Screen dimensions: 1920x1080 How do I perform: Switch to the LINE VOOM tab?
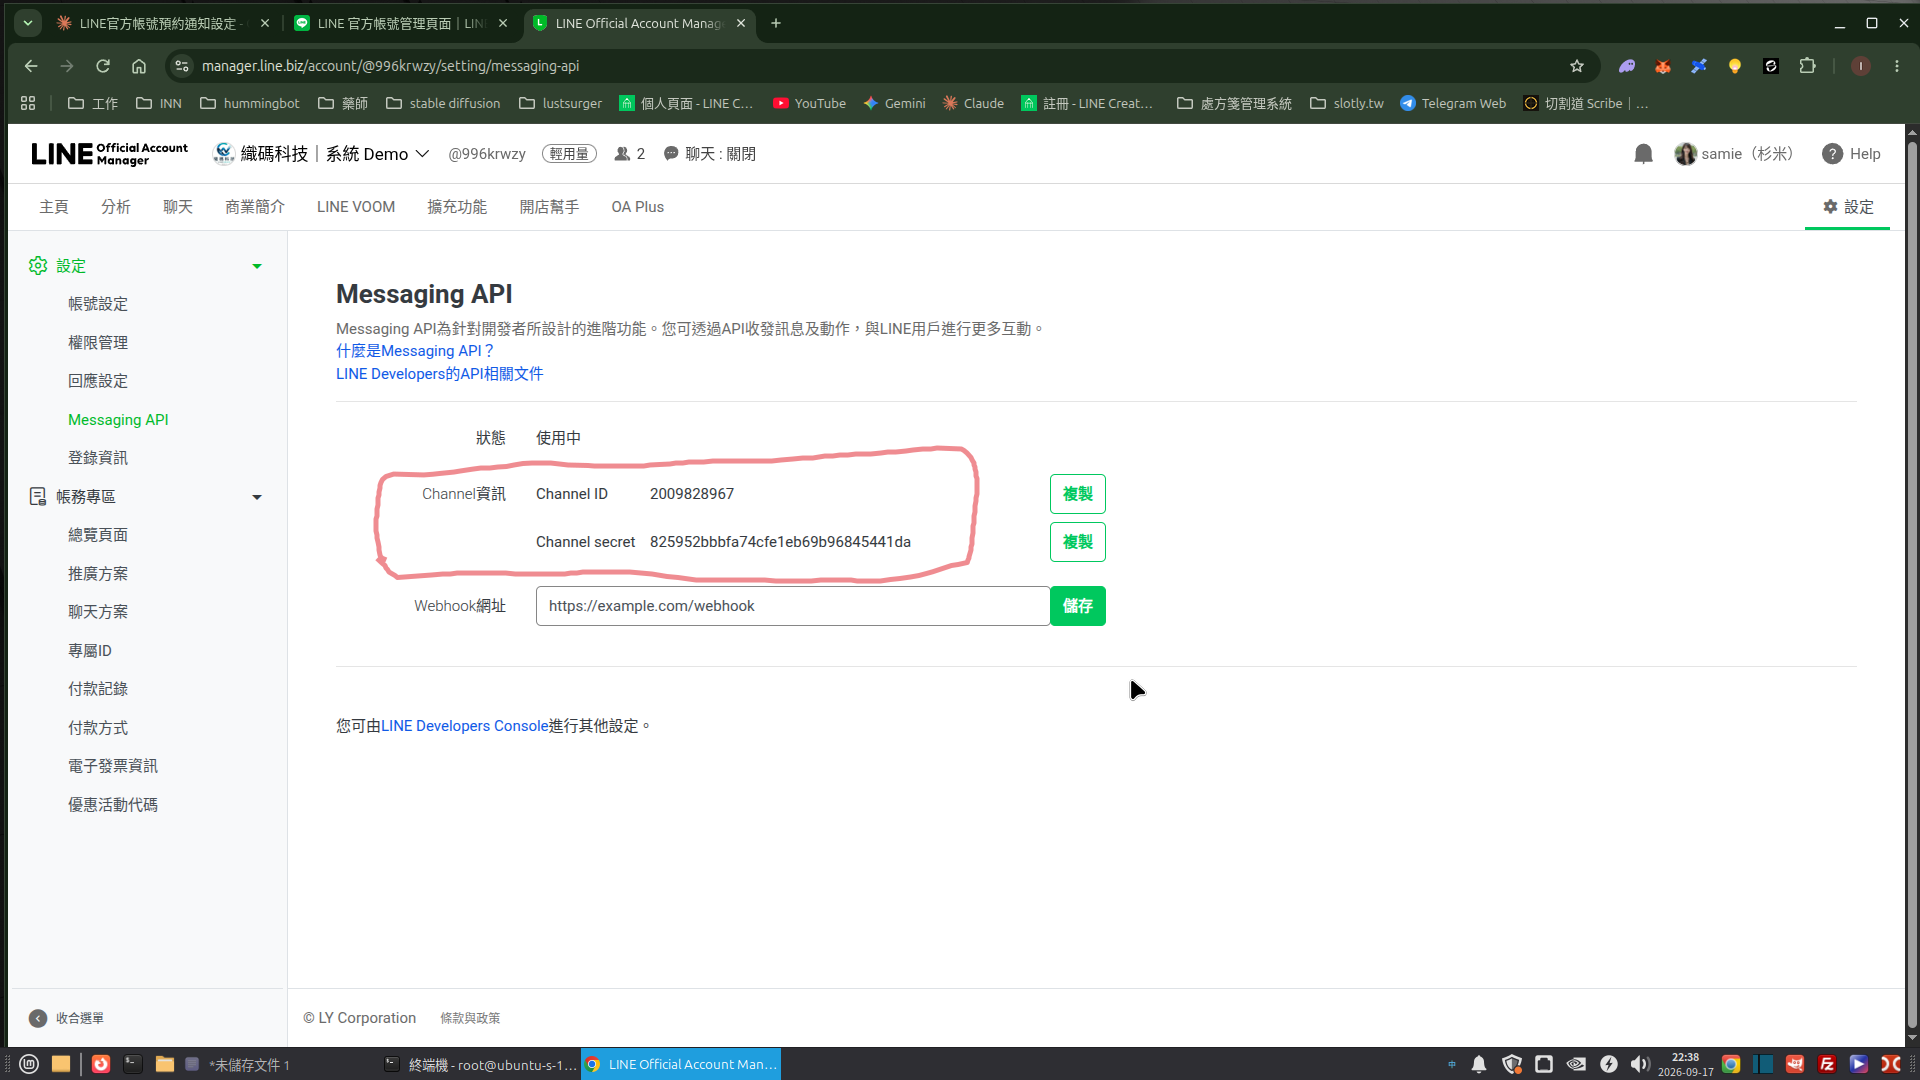point(356,207)
